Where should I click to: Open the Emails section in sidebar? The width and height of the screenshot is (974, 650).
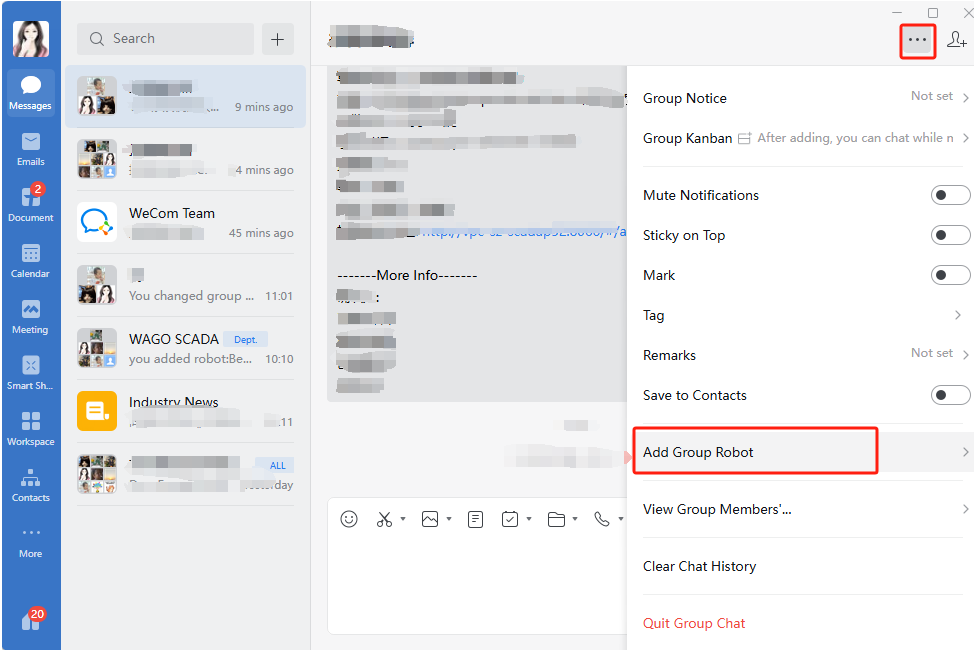coord(30,148)
